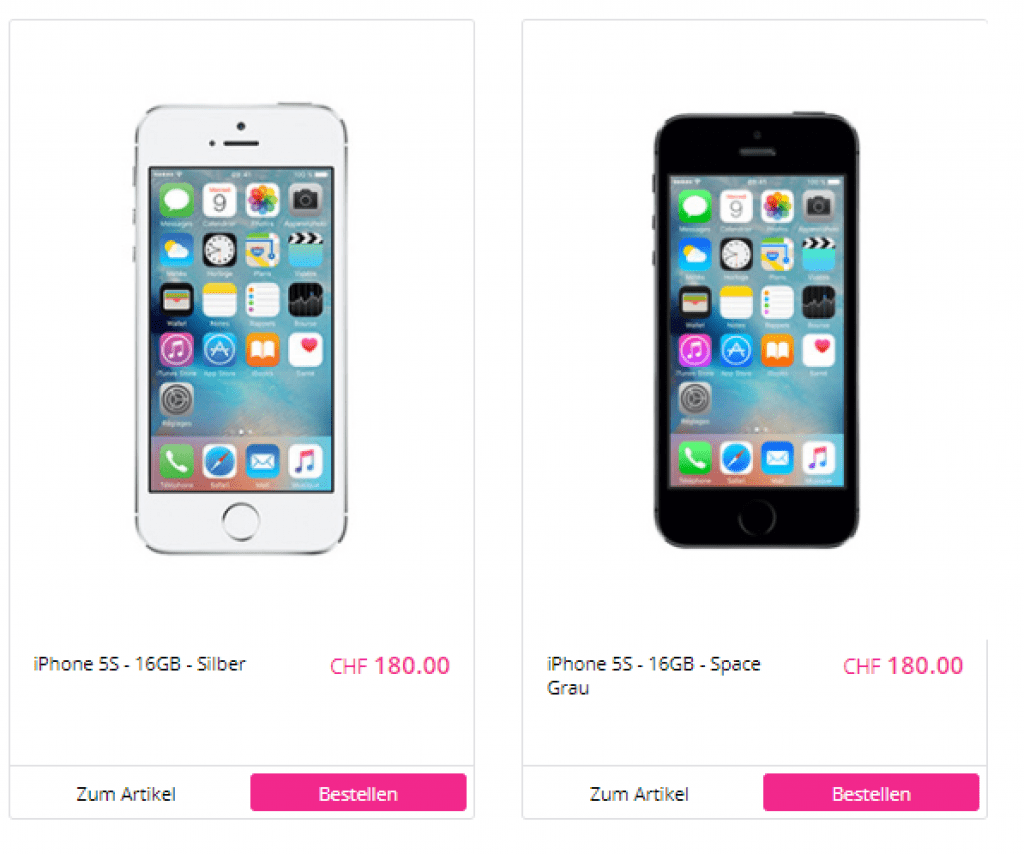The height and width of the screenshot is (854, 1024).
Task: Open the iPhone 5S - 16GB - Space Grau title
Action: click(654, 676)
